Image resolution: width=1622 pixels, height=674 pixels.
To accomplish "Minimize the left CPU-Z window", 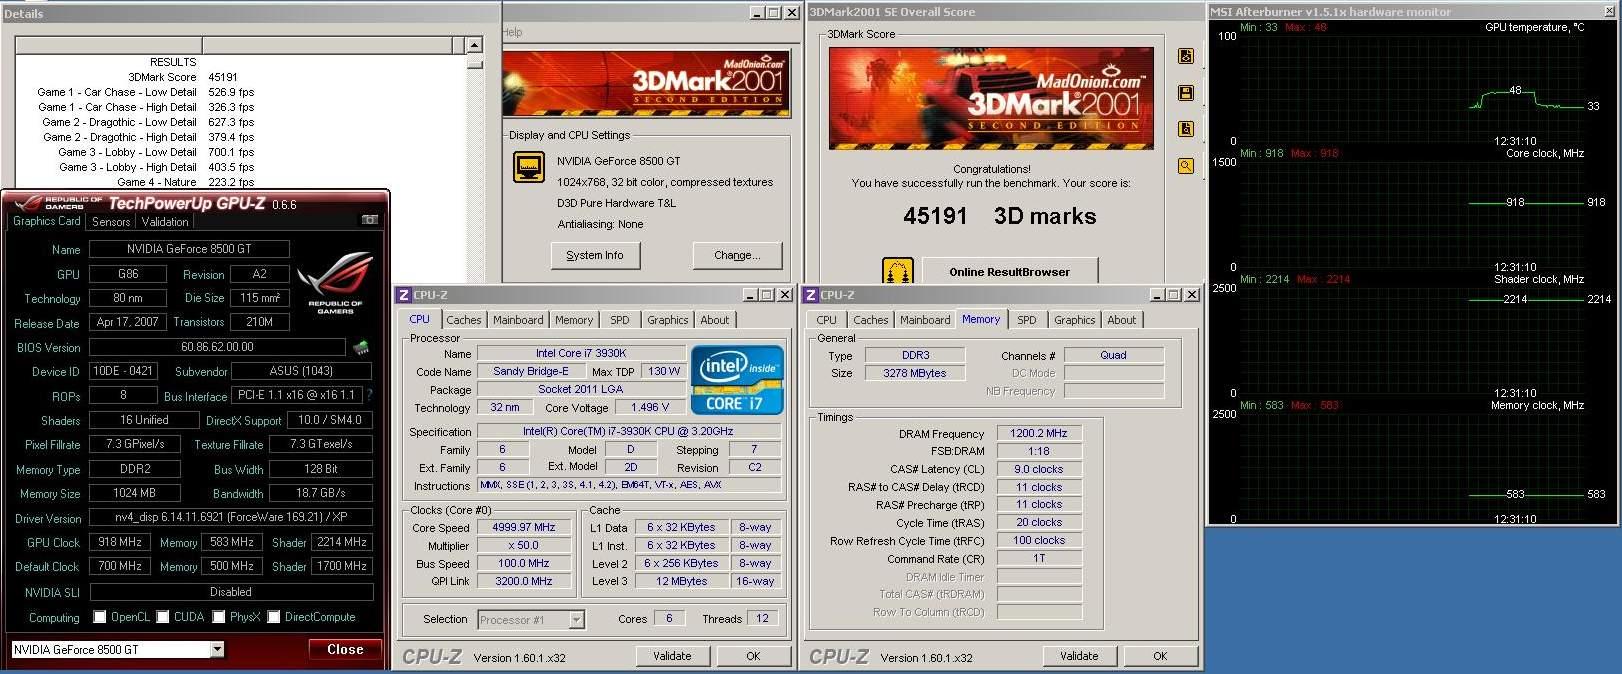I will (751, 295).
